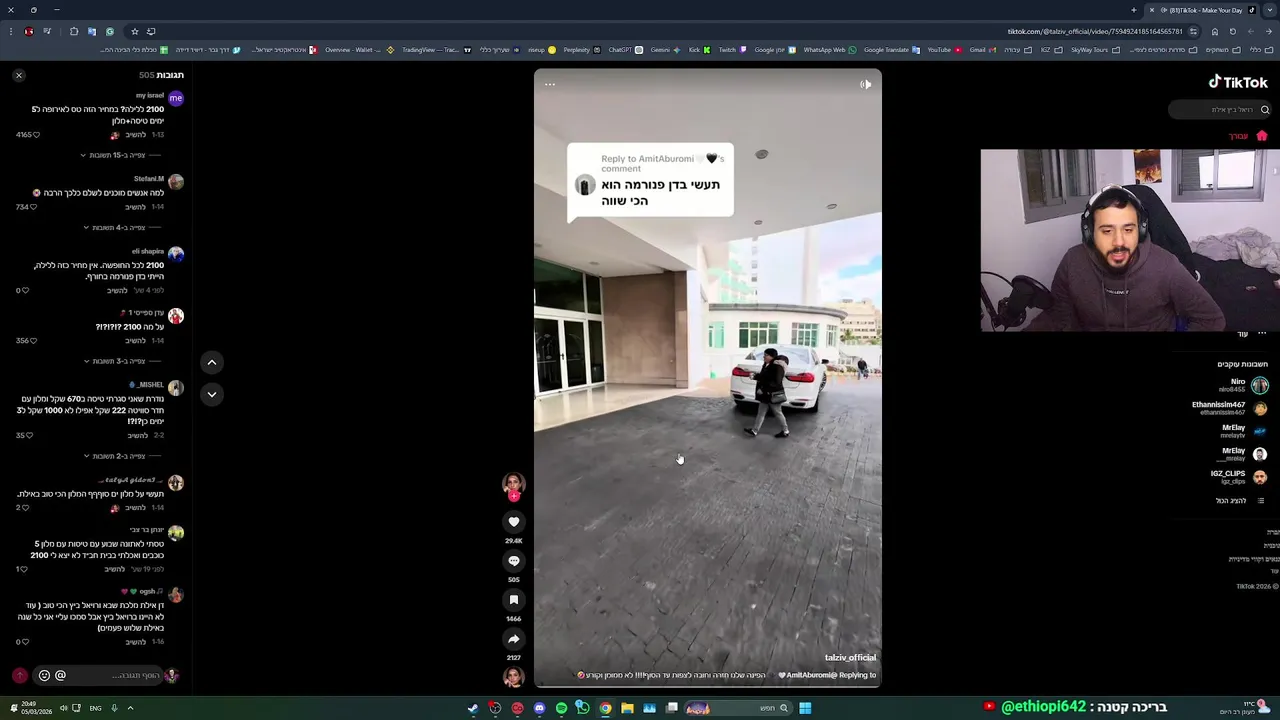Open IGZ_CLIPS followed account
The height and width of the screenshot is (720, 1280).
click(1240, 477)
